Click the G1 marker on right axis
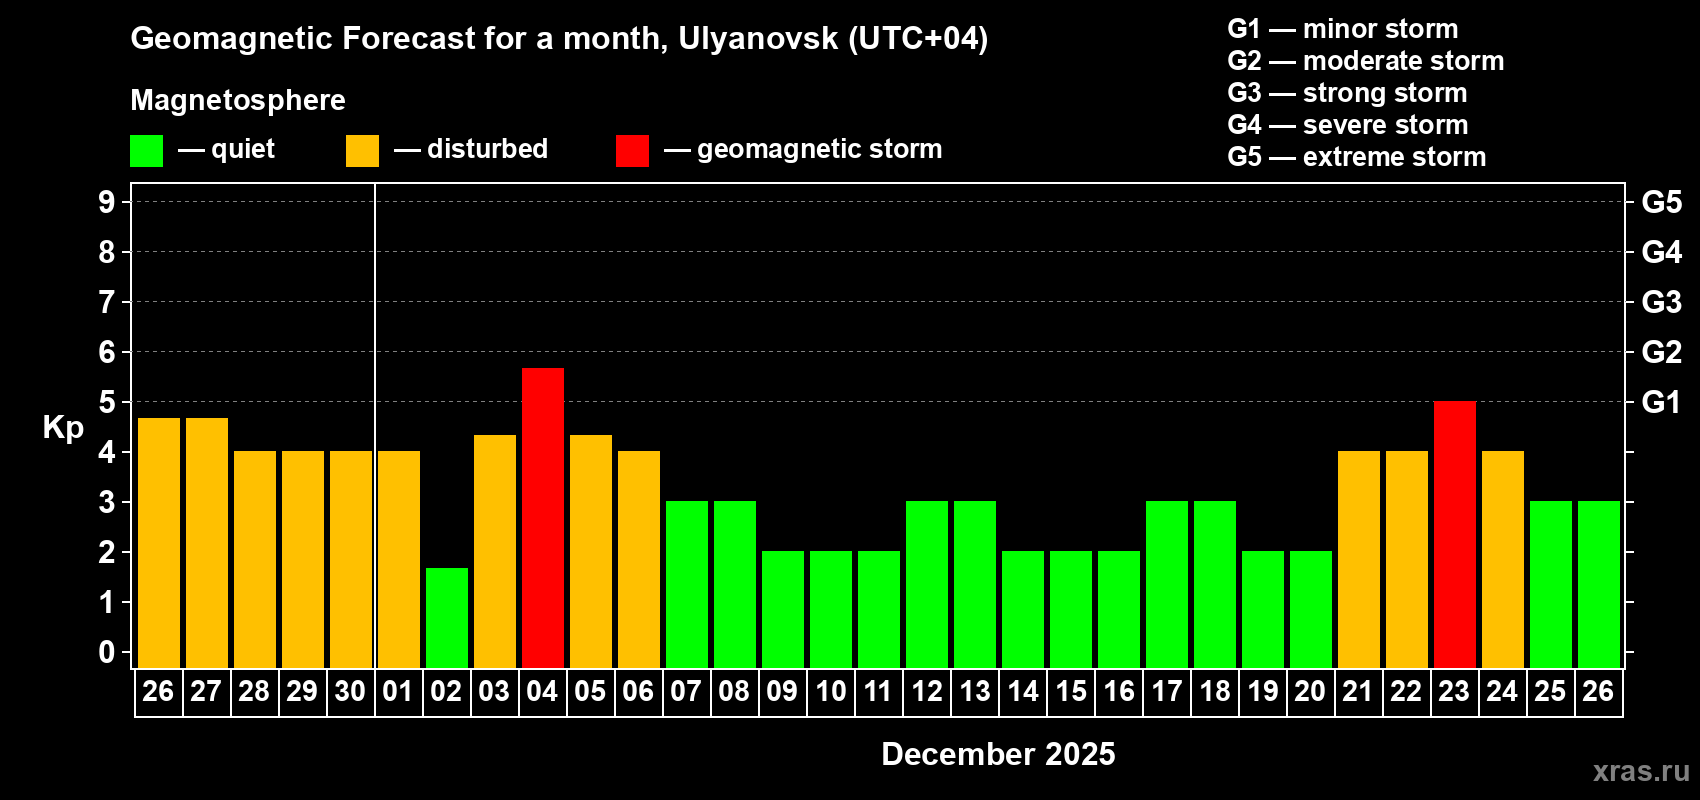 (x=1661, y=402)
